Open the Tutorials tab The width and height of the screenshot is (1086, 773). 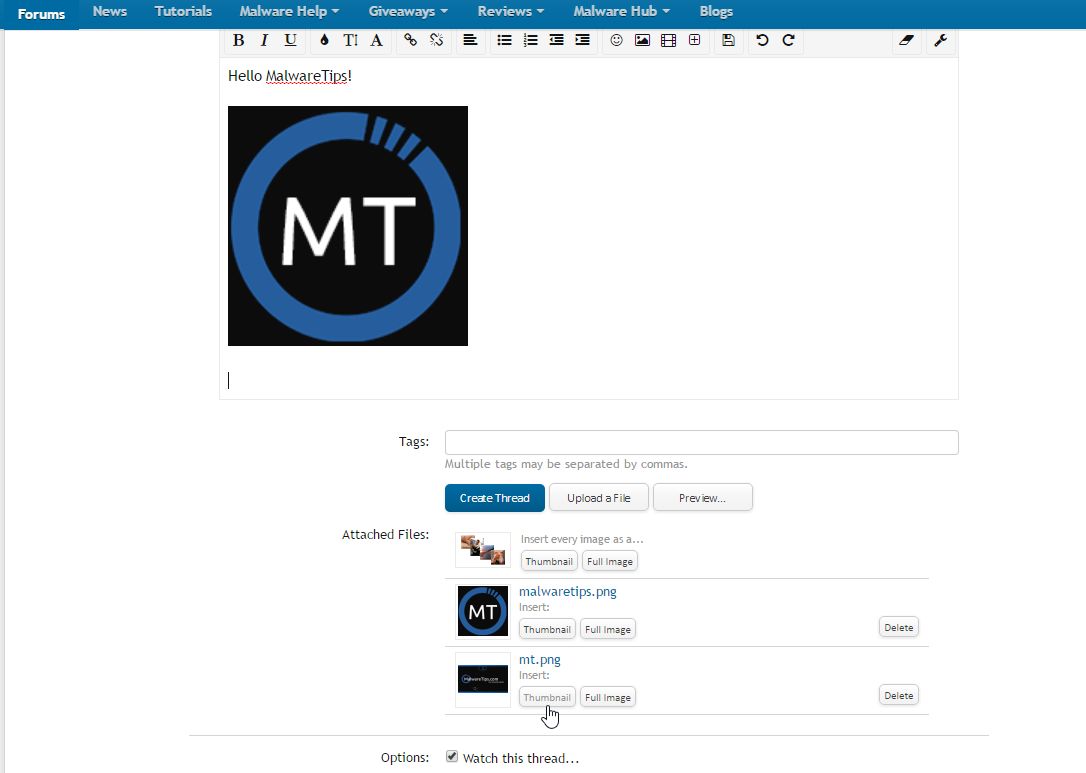(x=183, y=11)
